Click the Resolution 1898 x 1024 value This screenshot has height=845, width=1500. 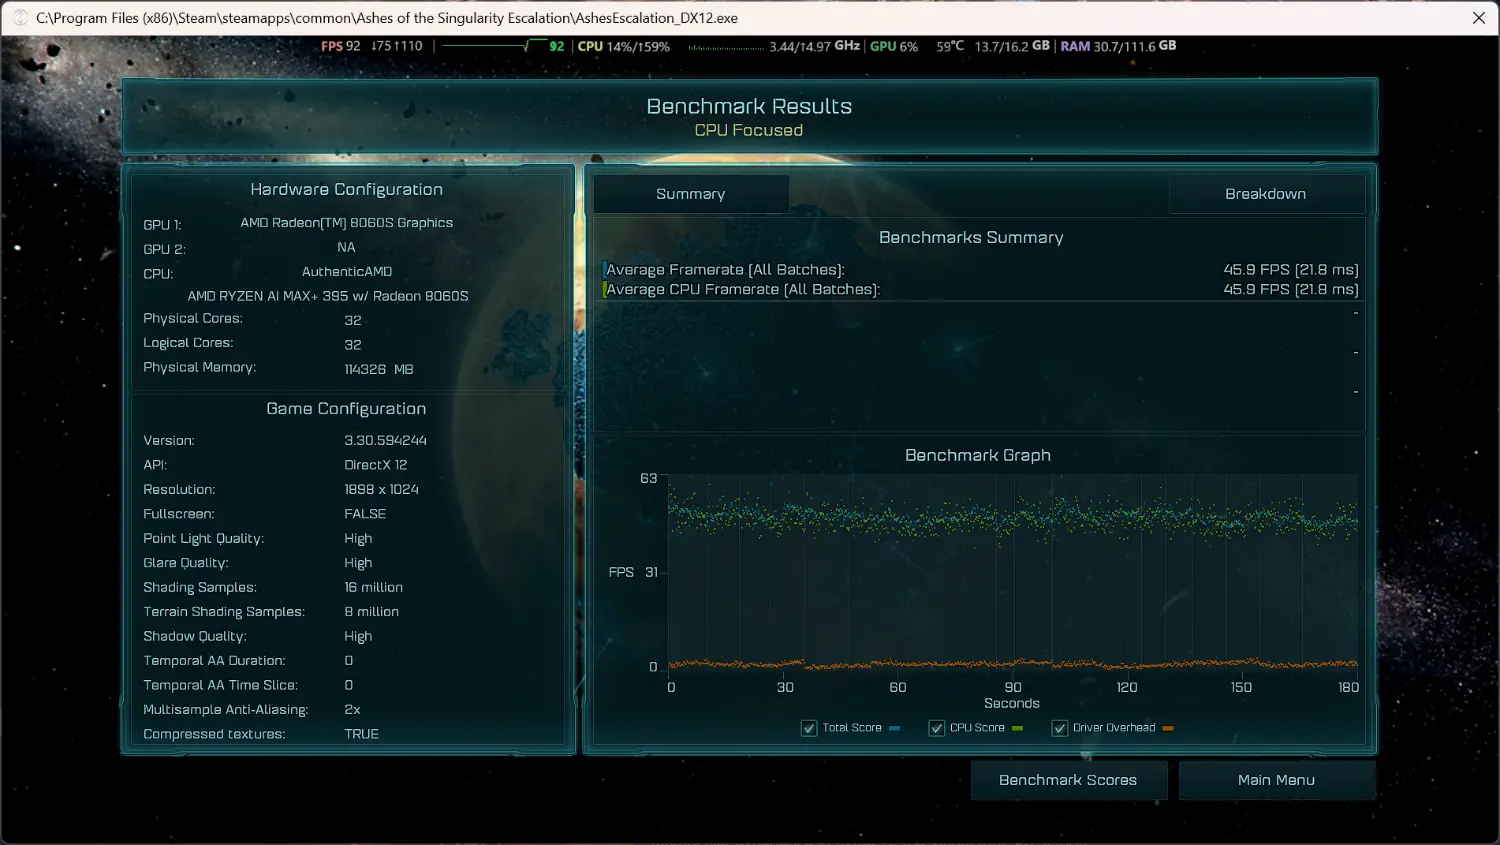point(381,490)
